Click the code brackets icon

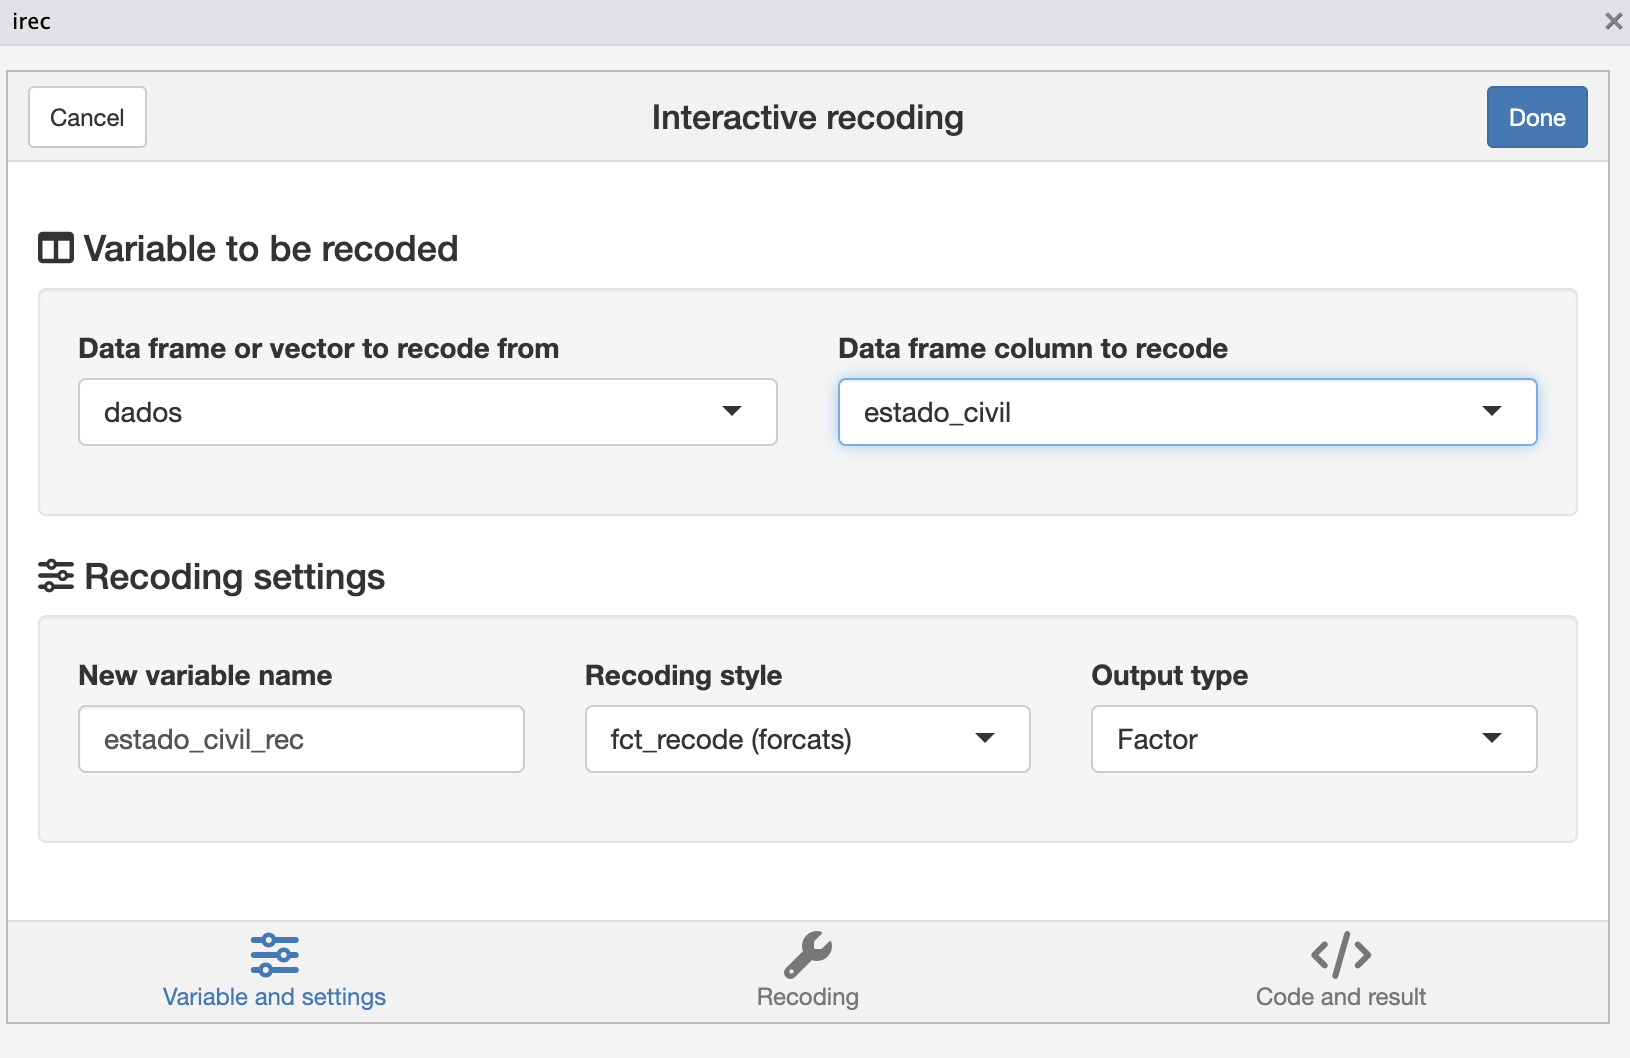1340,954
